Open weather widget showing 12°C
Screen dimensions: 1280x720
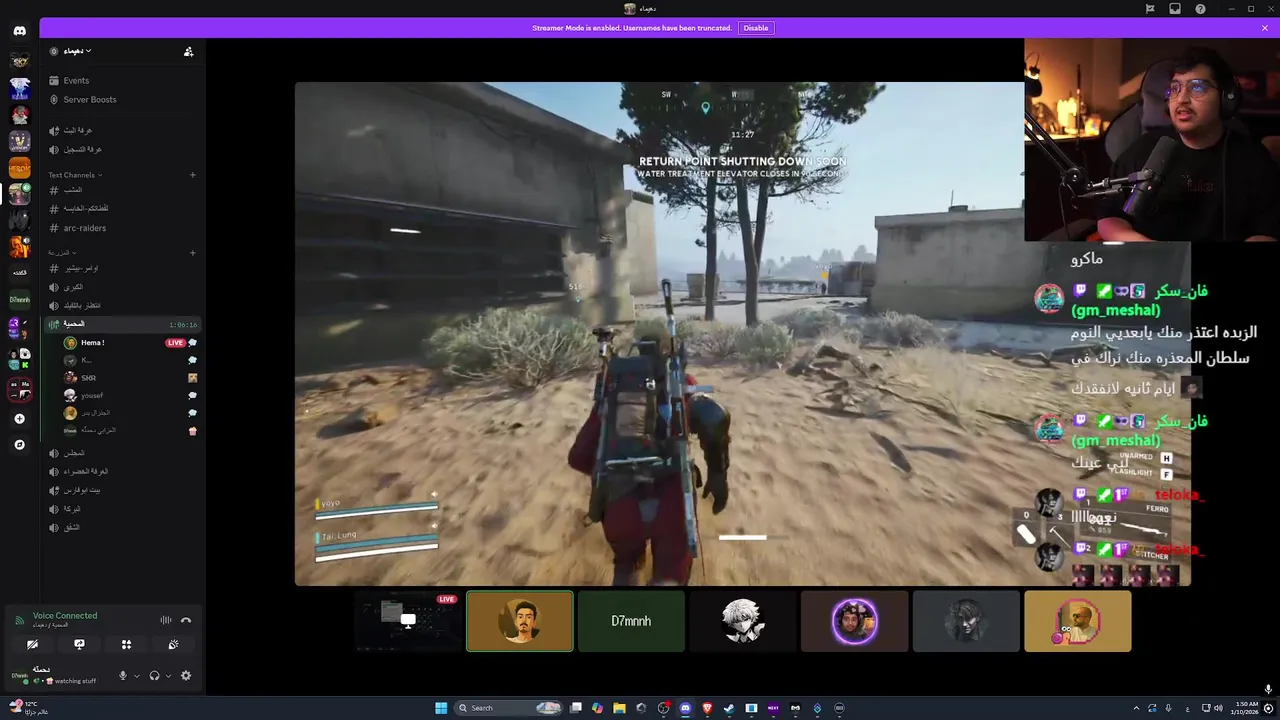point(27,708)
